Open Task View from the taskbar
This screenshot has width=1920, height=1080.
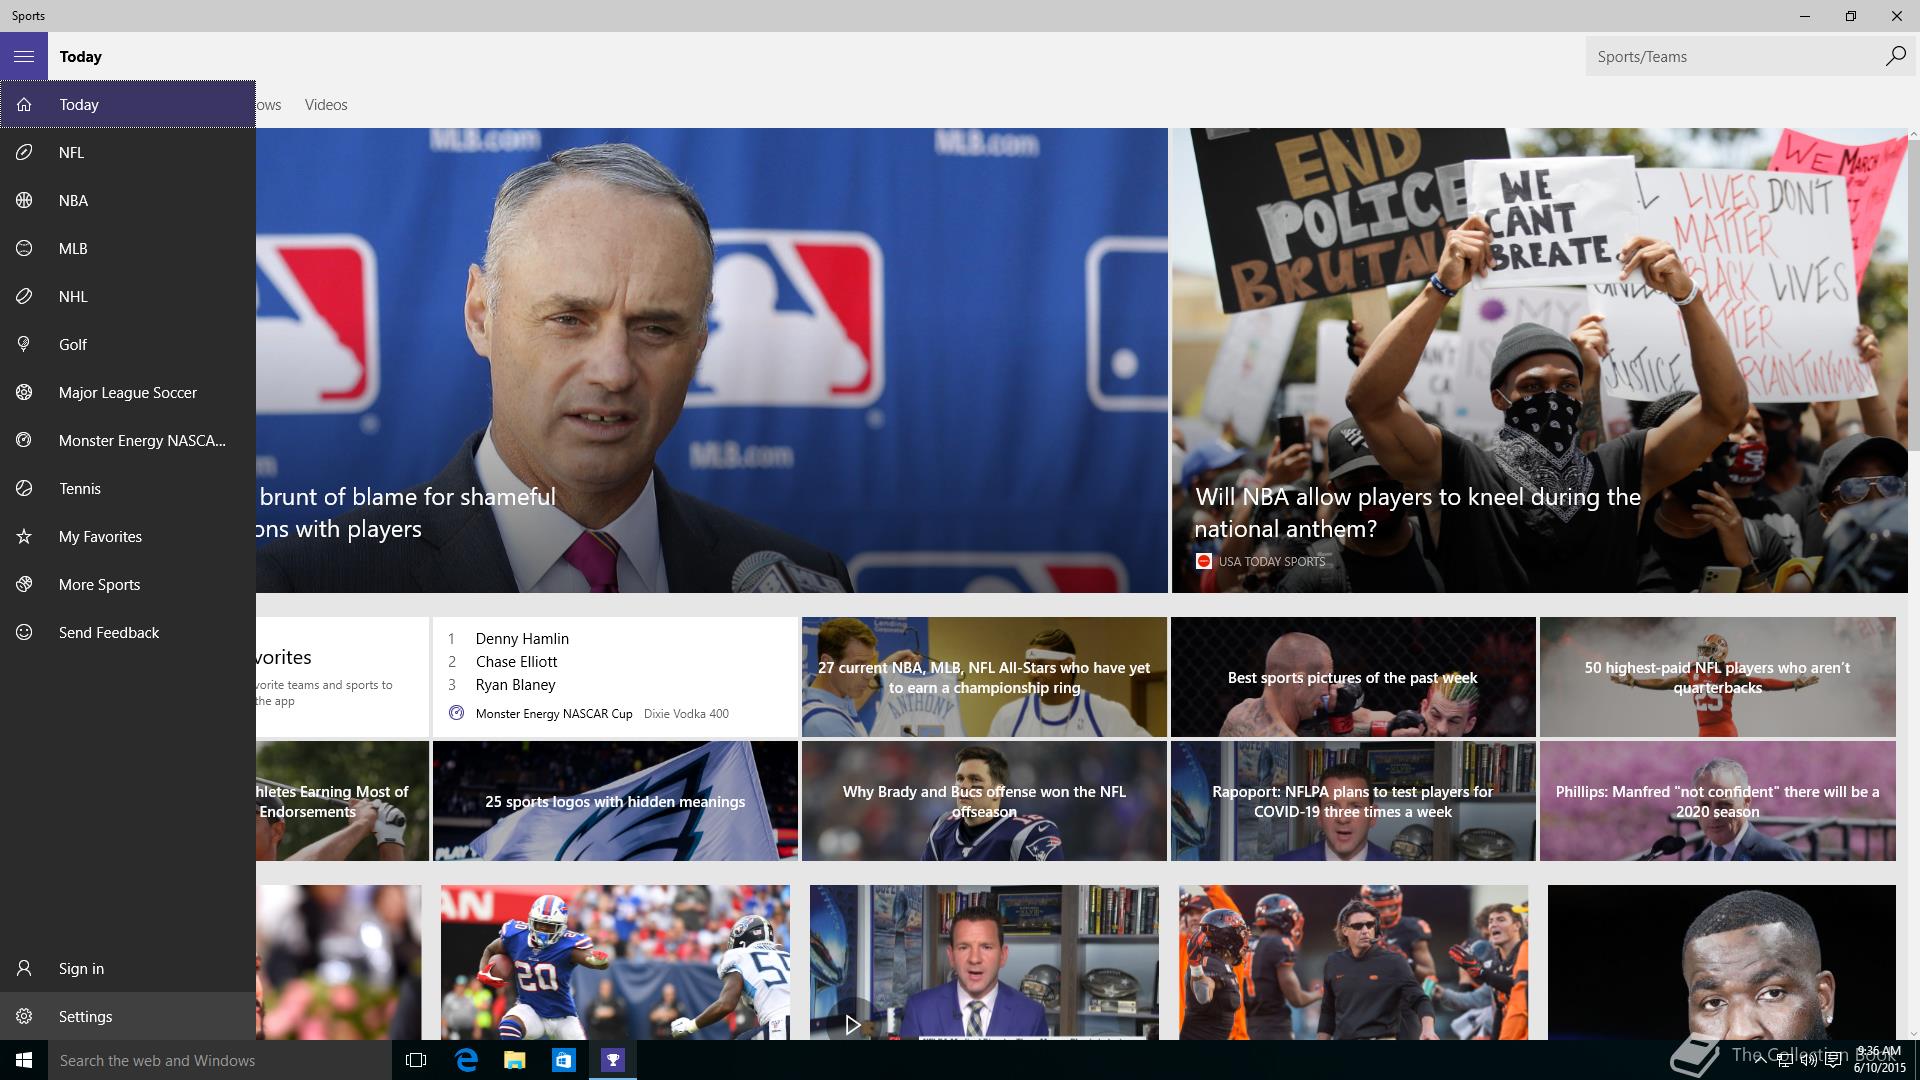[416, 1060]
